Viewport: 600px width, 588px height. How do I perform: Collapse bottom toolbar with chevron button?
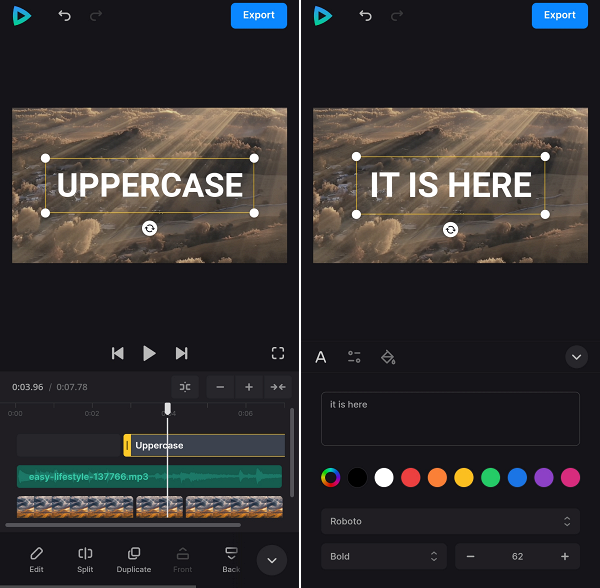272,560
